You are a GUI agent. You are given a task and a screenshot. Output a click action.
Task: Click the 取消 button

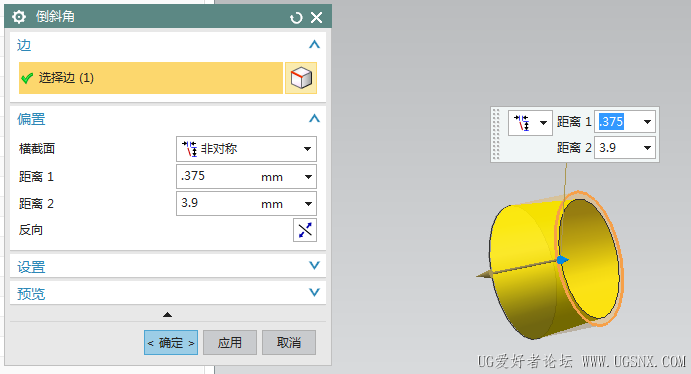[289, 343]
